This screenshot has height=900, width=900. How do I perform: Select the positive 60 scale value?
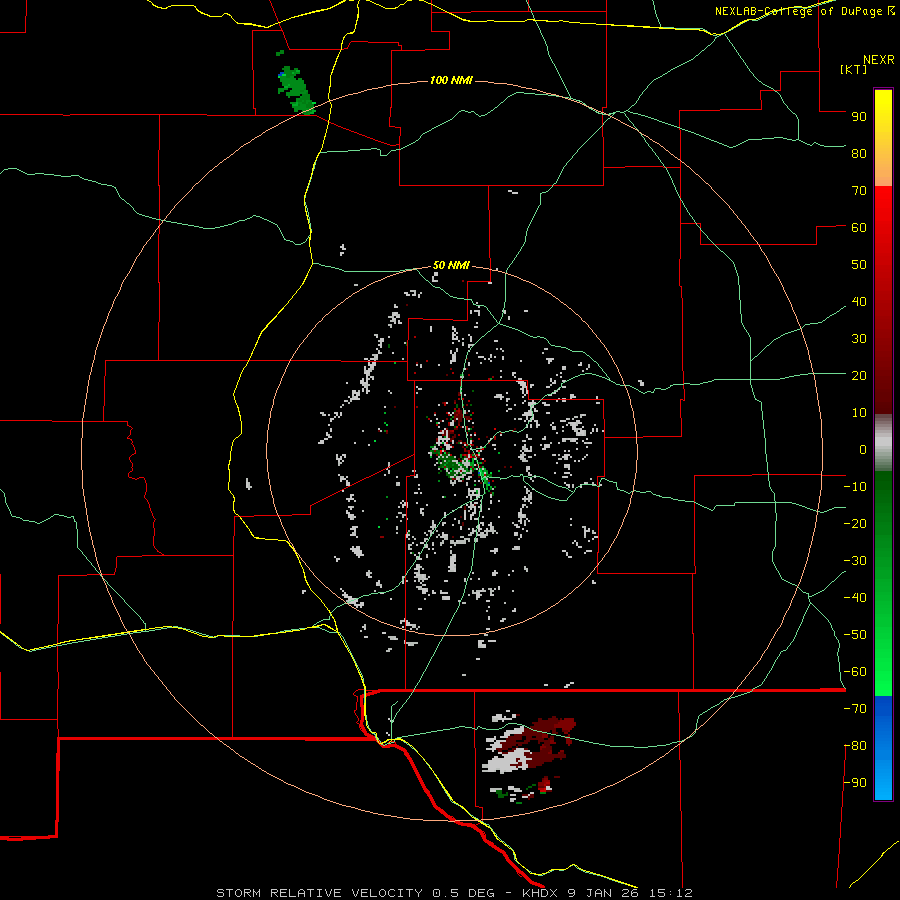tap(859, 227)
